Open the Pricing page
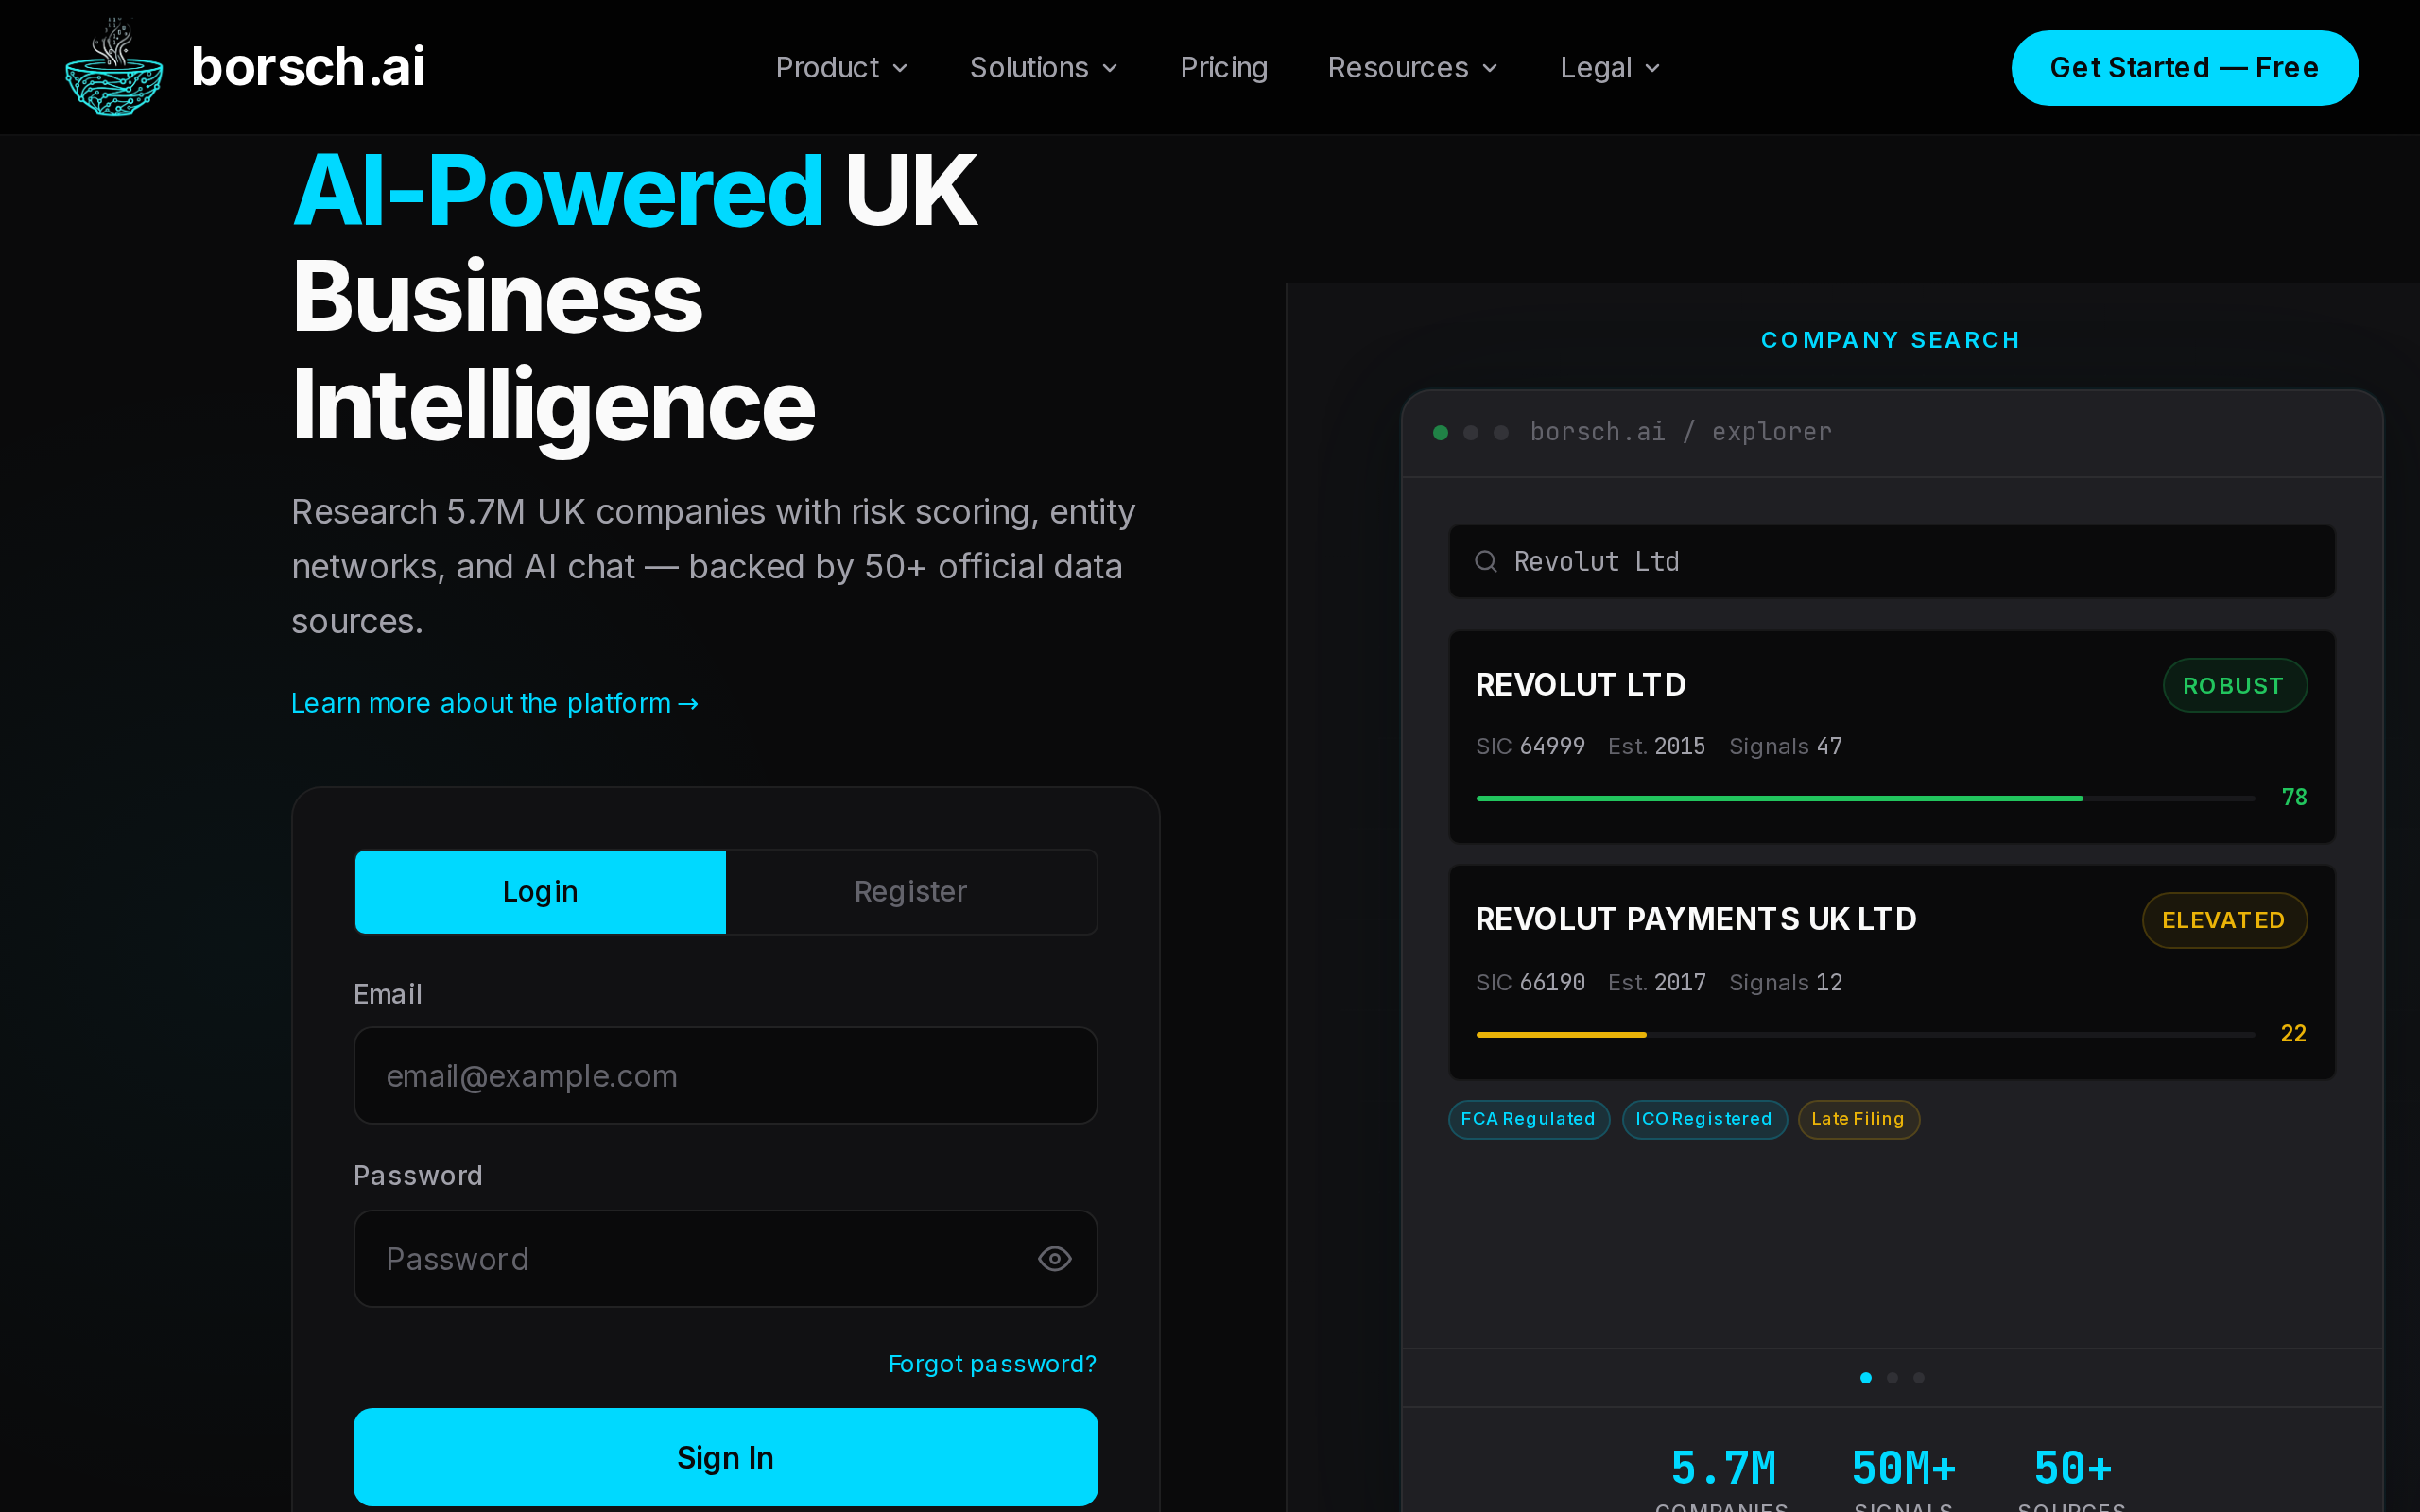2420x1512 pixels. click(x=1223, y=68)
